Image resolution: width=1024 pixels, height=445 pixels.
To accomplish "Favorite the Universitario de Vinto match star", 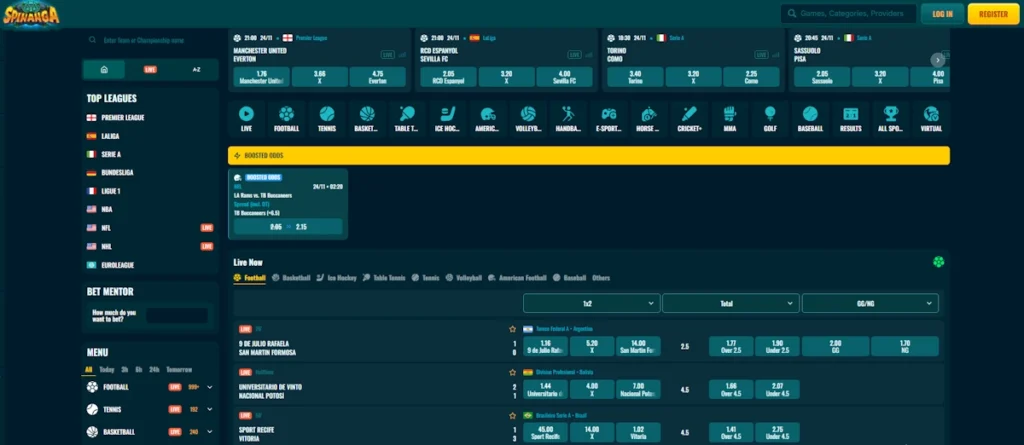I will pyautogui.click(x=513, y=372).
